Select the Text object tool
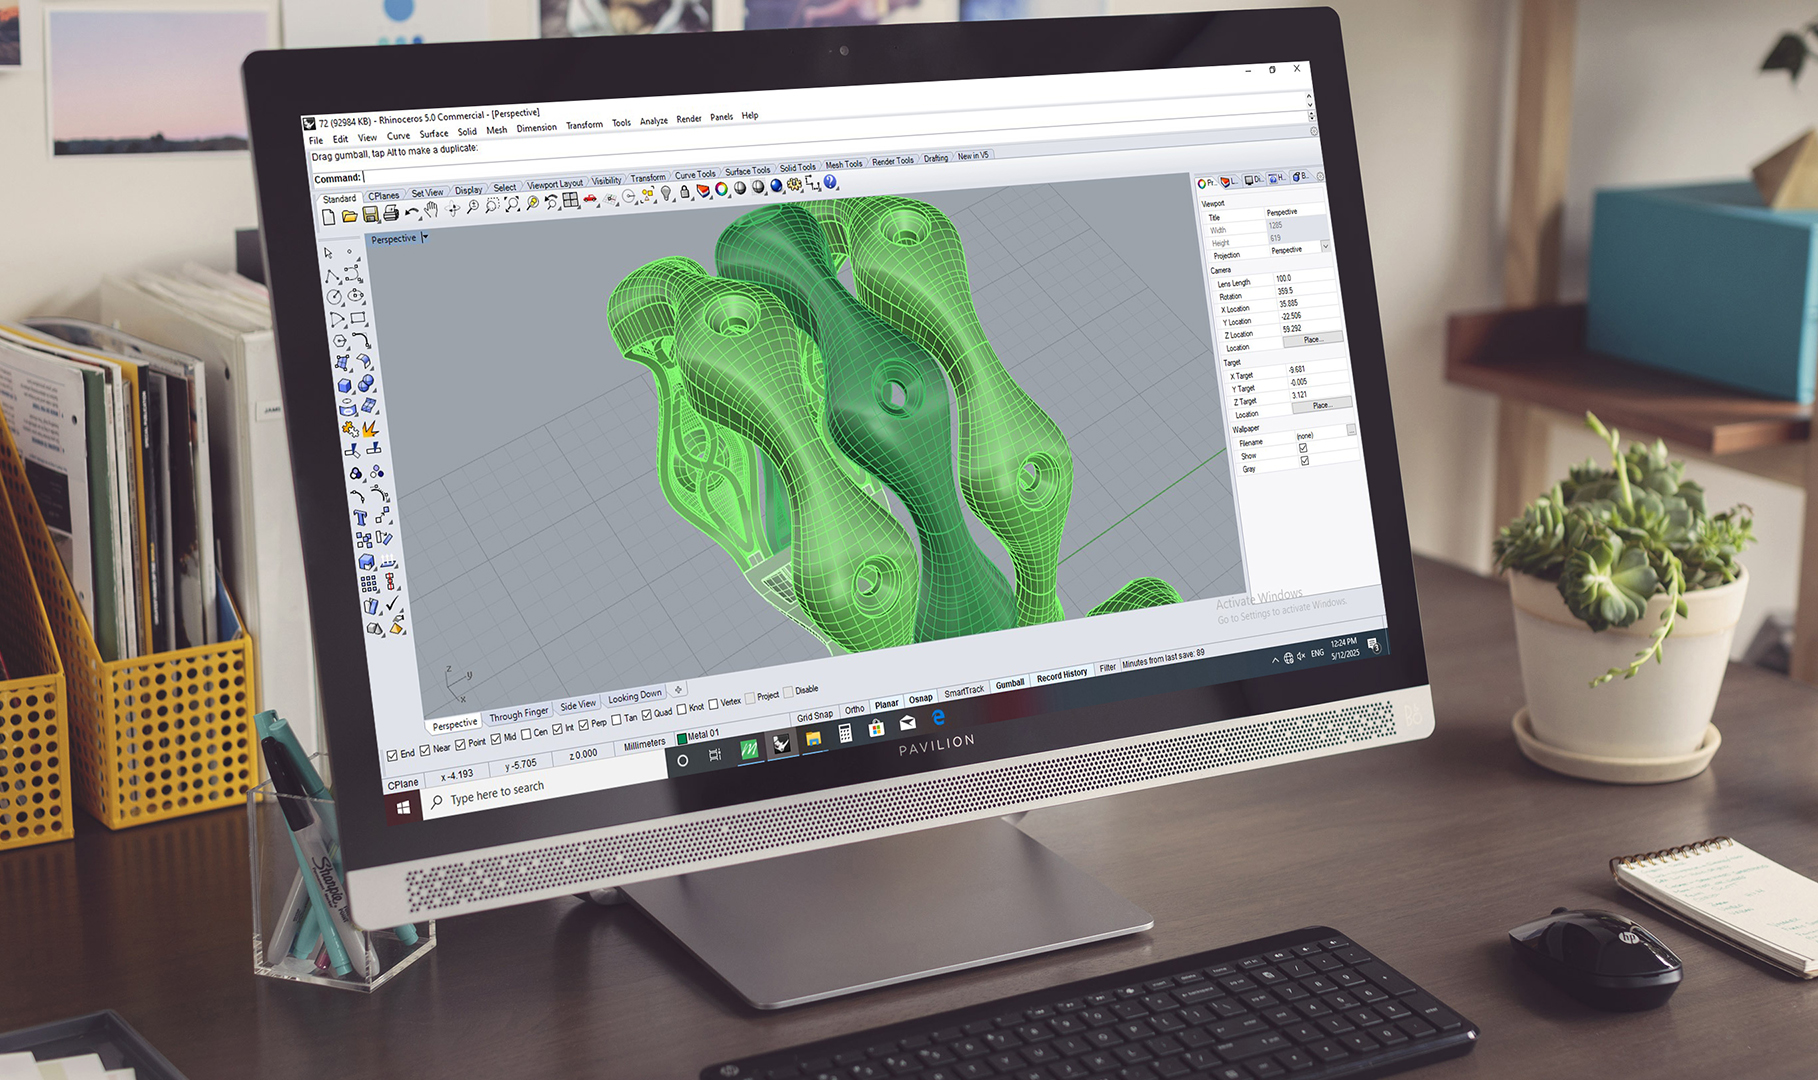Image resolution: width=1818 pixels, height=1080 pixels. pyautogui.click(x=360, y=518)
